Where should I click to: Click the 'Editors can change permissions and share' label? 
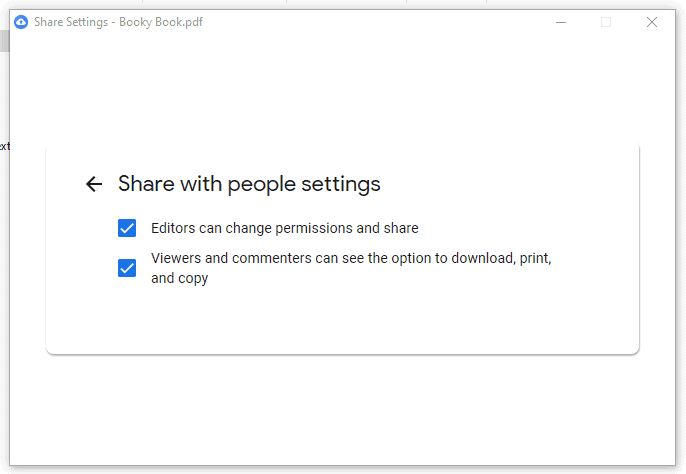[x=285, y=228]
